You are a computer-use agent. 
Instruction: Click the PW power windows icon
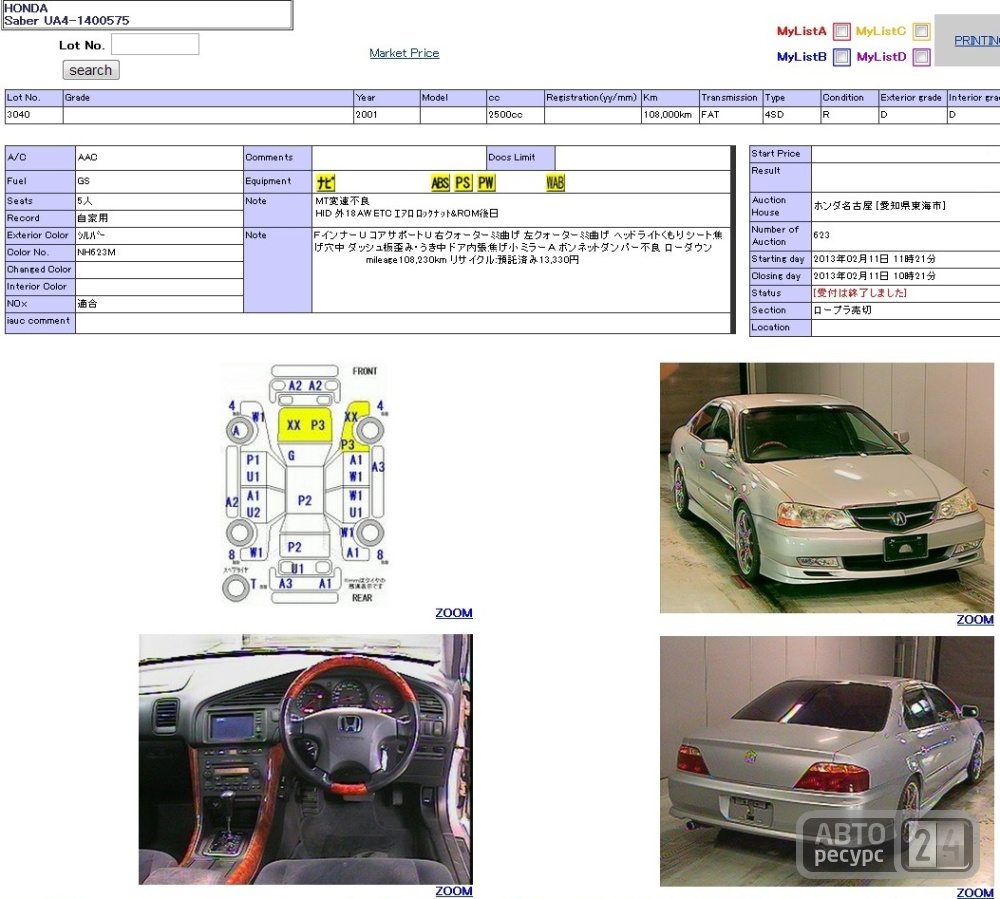[486, 183]
